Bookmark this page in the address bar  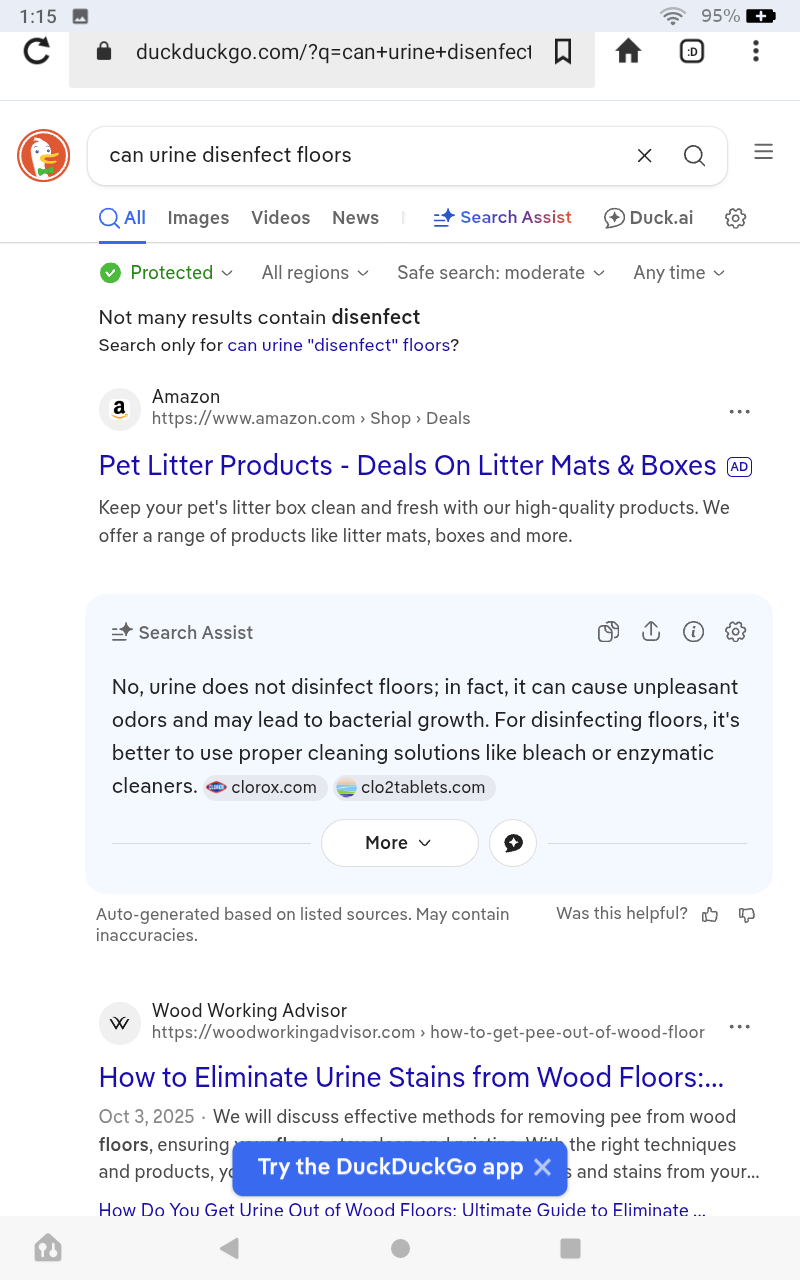coord(563,51)
